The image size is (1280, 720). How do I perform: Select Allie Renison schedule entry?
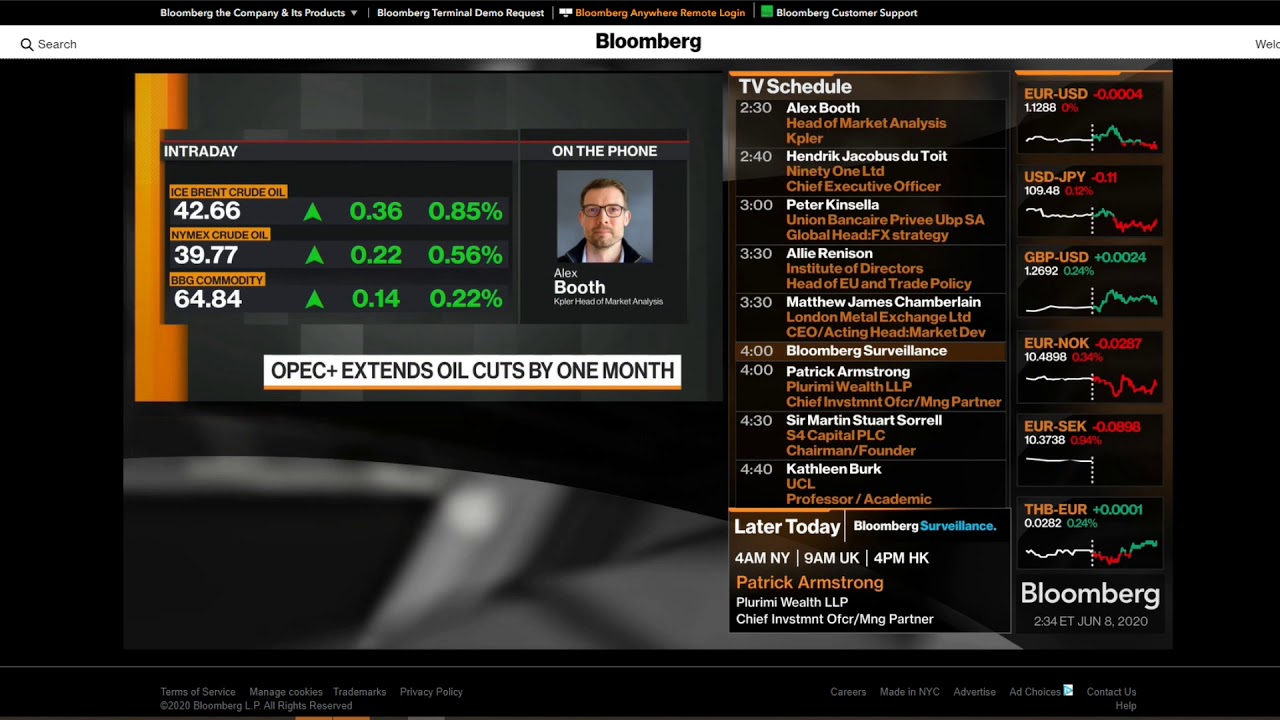point(871,268)
